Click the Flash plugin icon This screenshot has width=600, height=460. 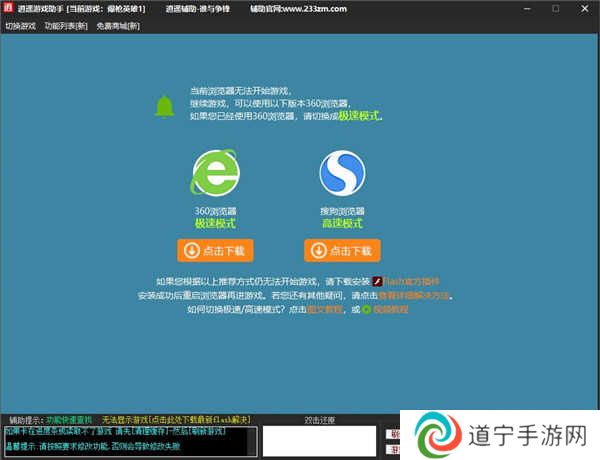point(377,282)
